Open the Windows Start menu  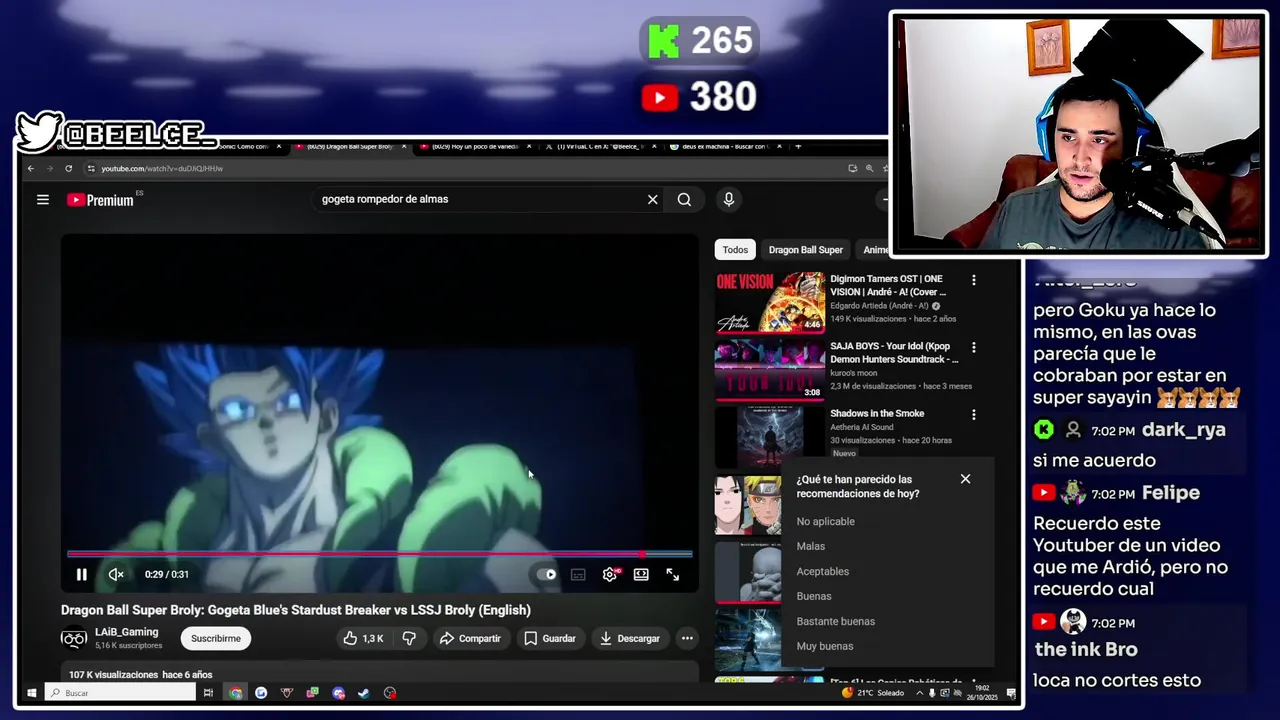32,693
